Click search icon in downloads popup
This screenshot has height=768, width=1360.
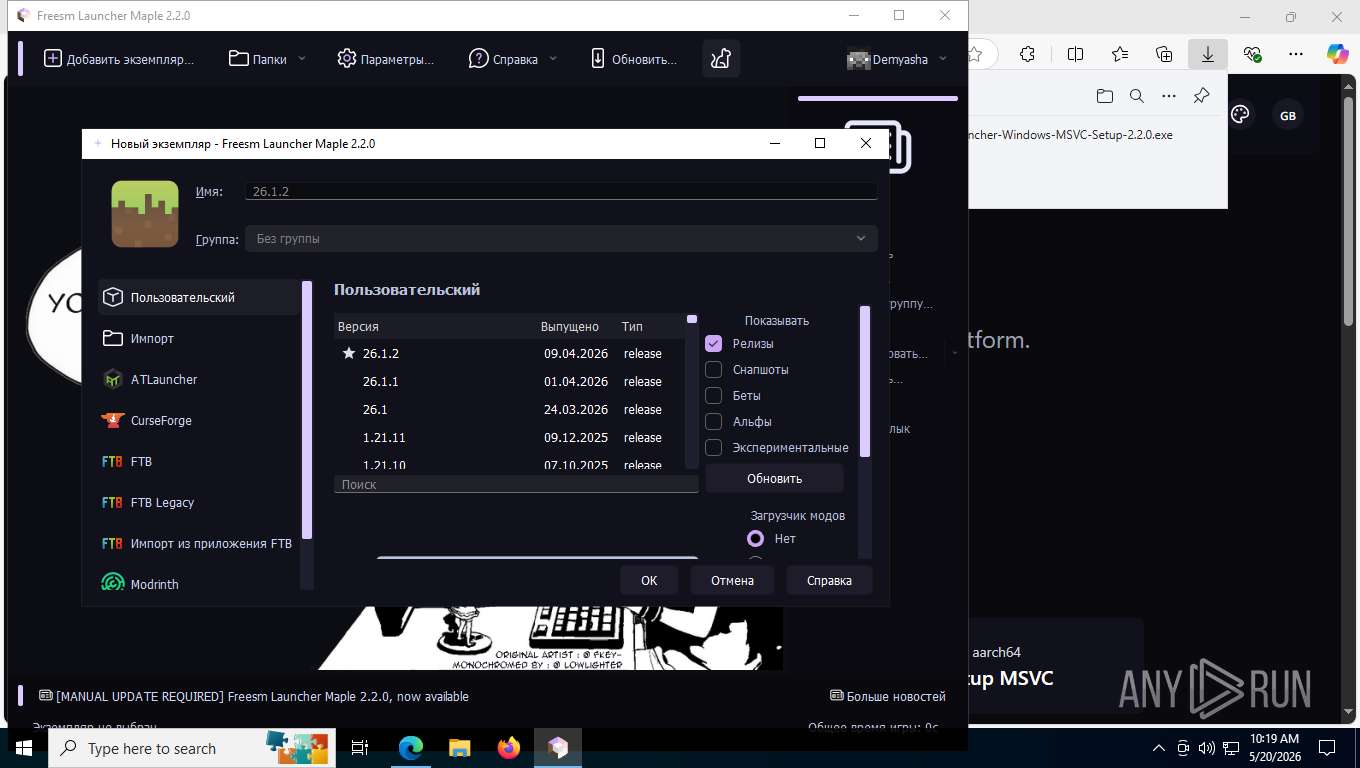[x=1136, y=96]
